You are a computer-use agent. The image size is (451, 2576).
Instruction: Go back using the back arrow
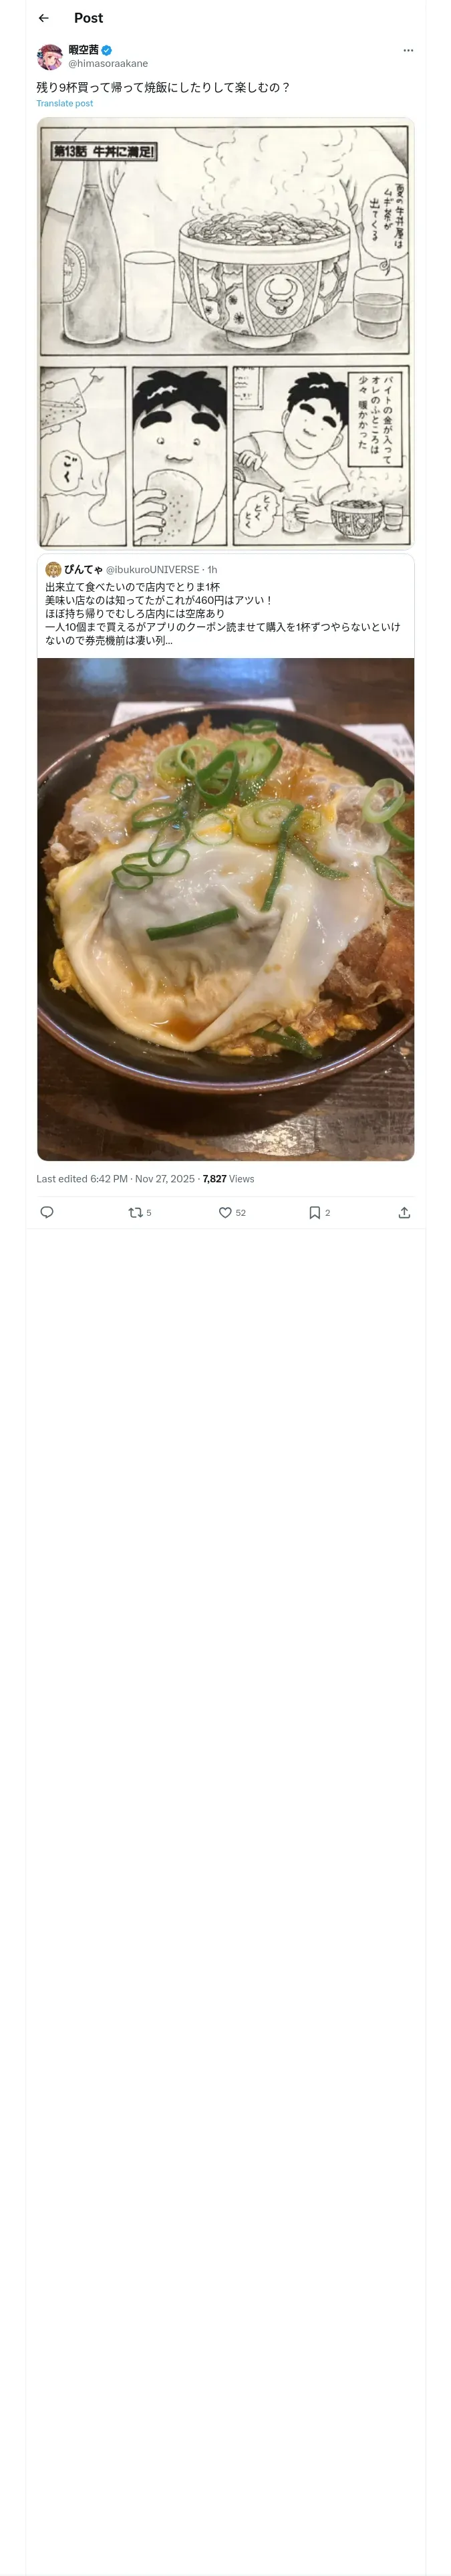[43, 18]
